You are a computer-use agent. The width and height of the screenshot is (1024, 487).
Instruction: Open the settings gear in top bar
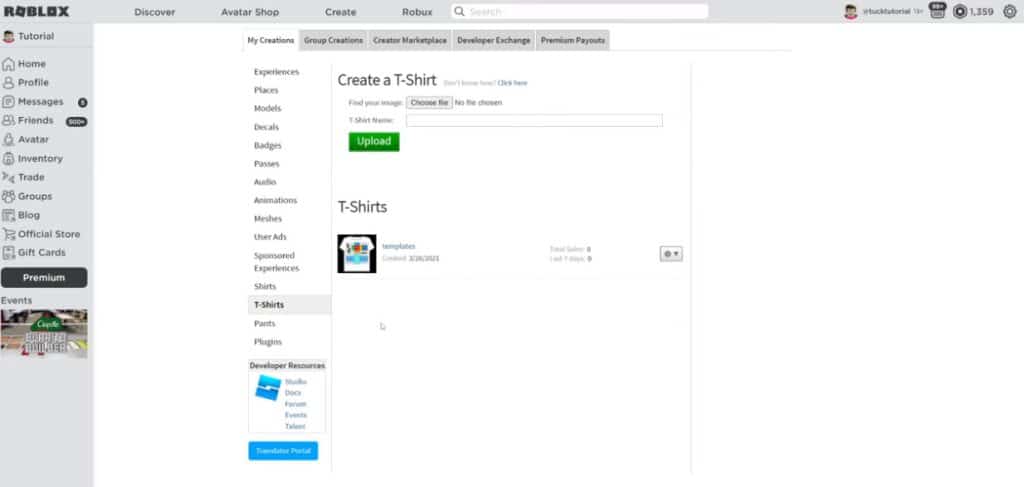1010,12
